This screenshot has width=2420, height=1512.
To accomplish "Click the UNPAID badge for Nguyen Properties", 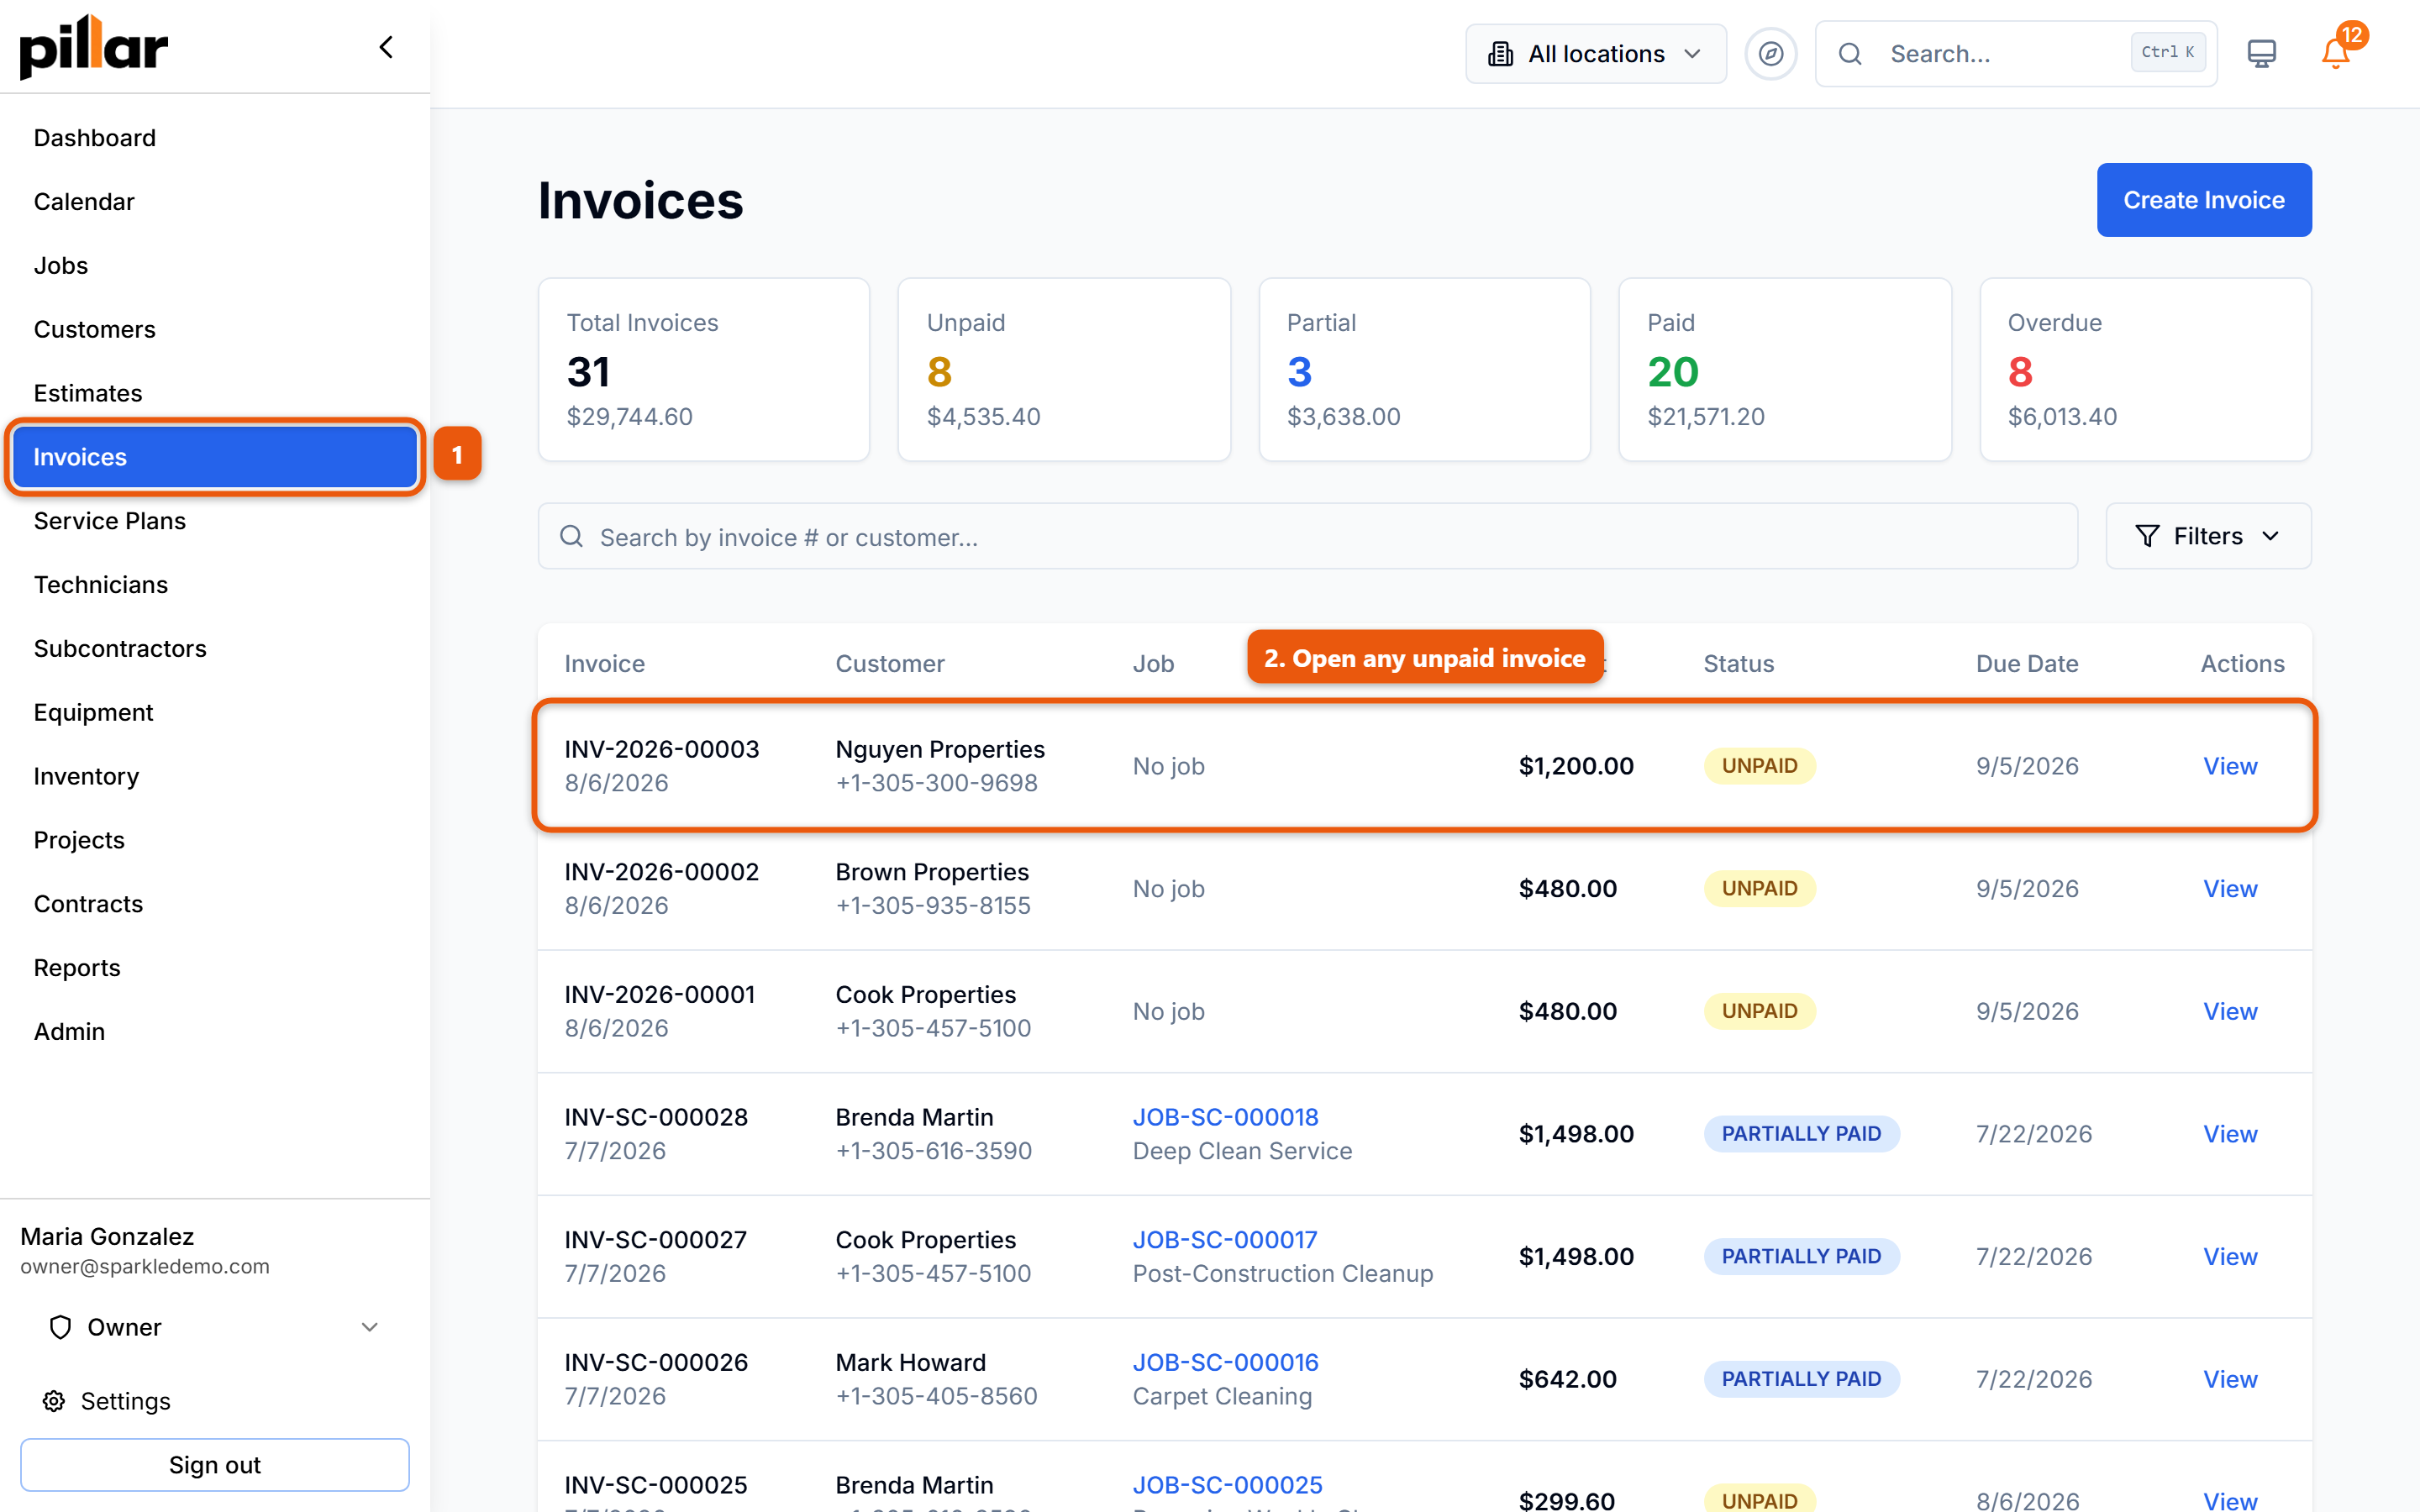I will tap(1759, 766).
